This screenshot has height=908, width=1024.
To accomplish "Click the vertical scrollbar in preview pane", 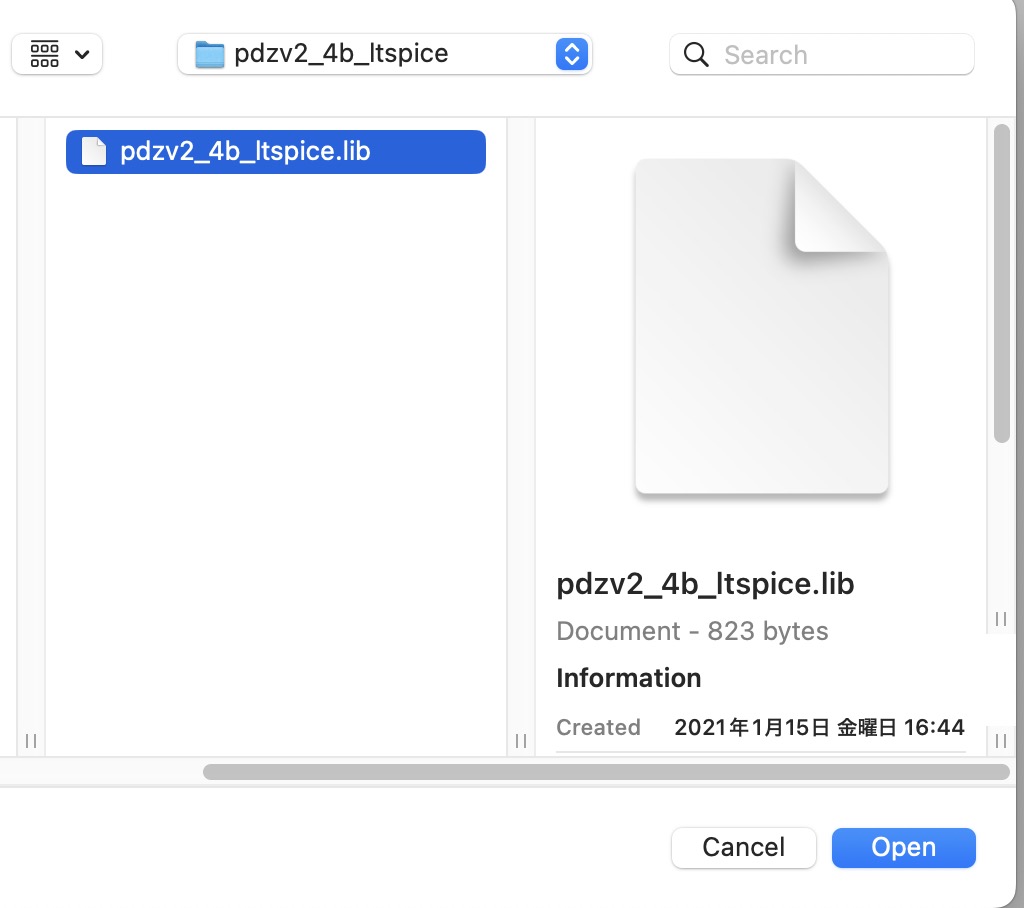I will [x=1001, y=283].
